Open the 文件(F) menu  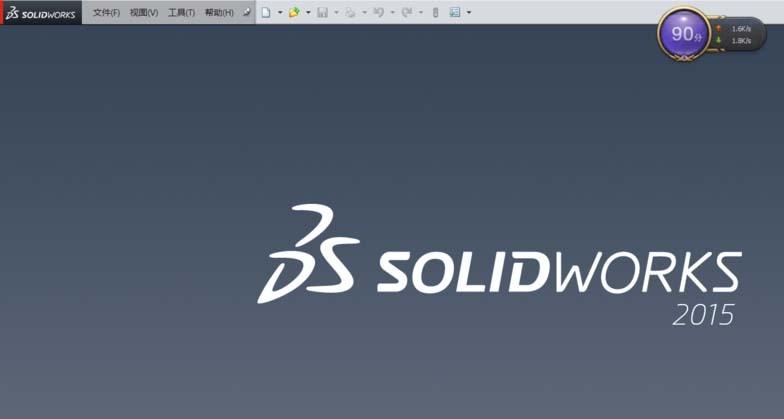click(106, 12)
